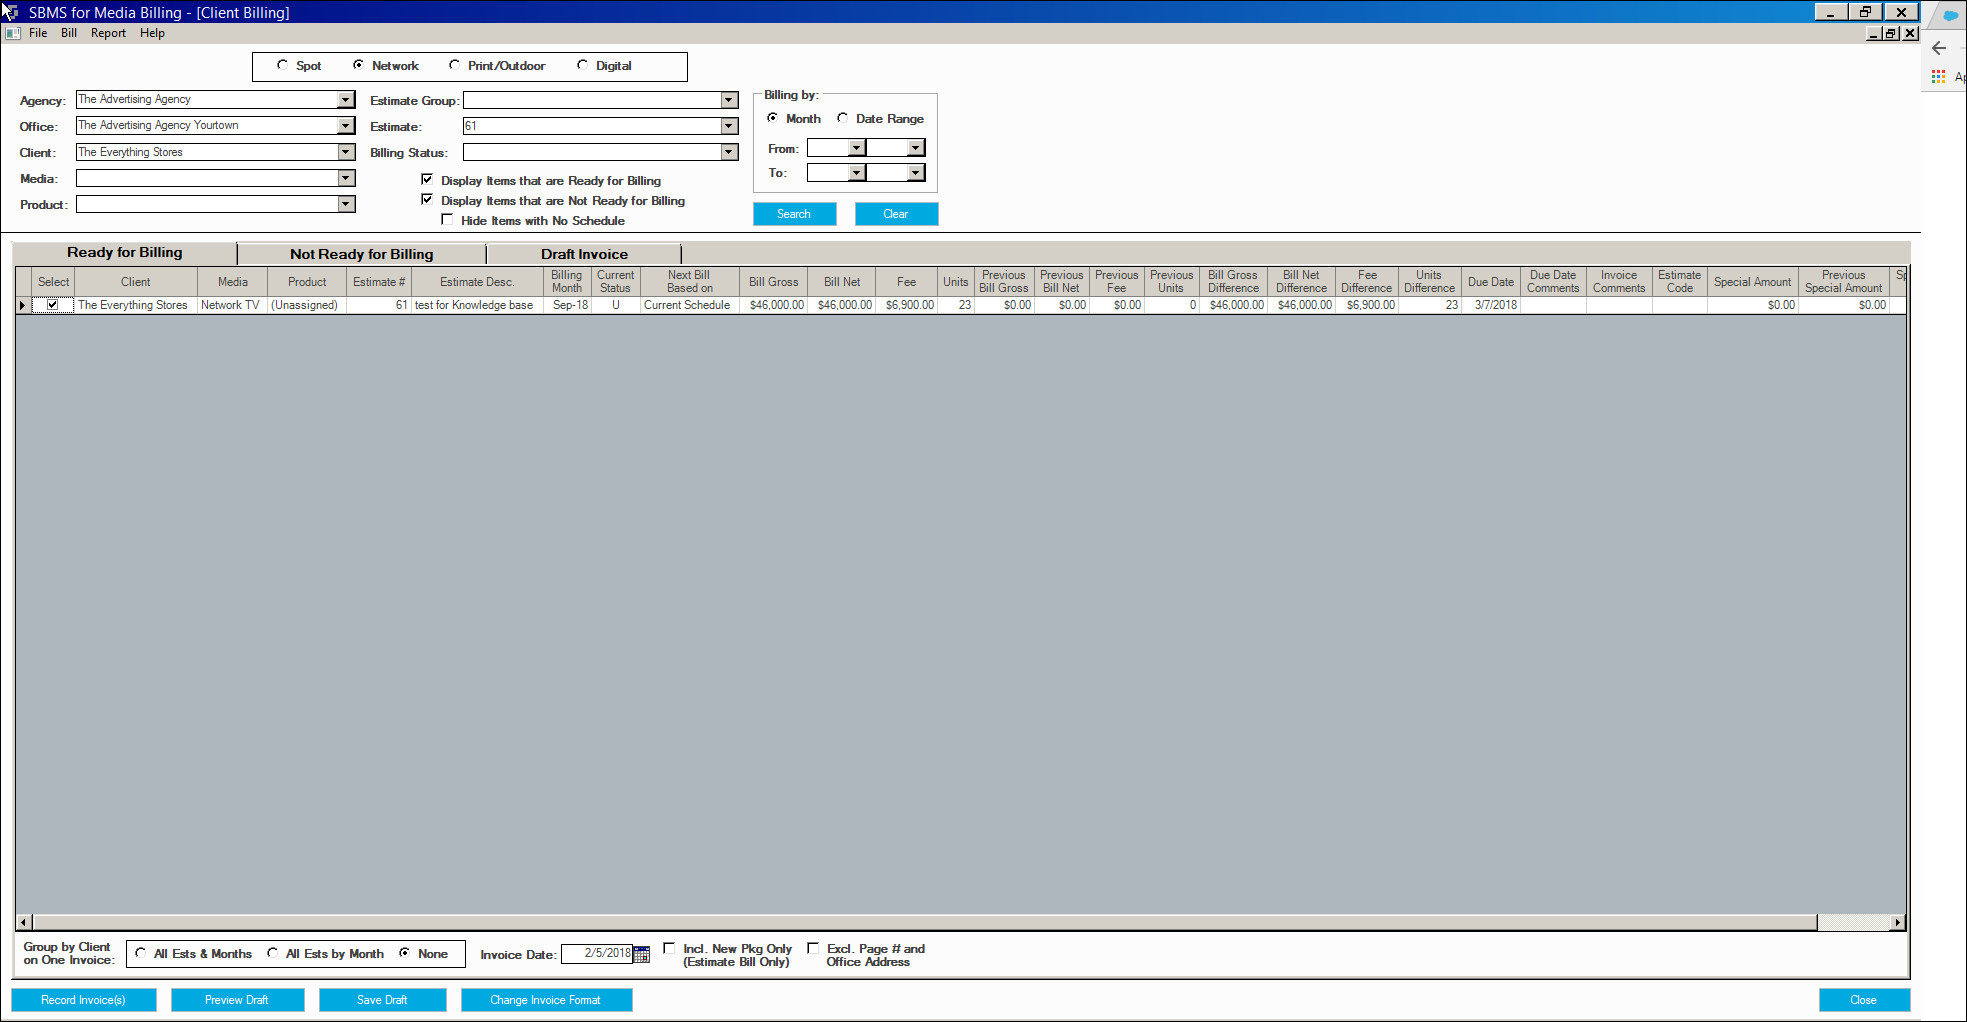This screenshot has height=1022, width=1967.
Task: Expand the Product dropdown
Action: tap(346, 204)
